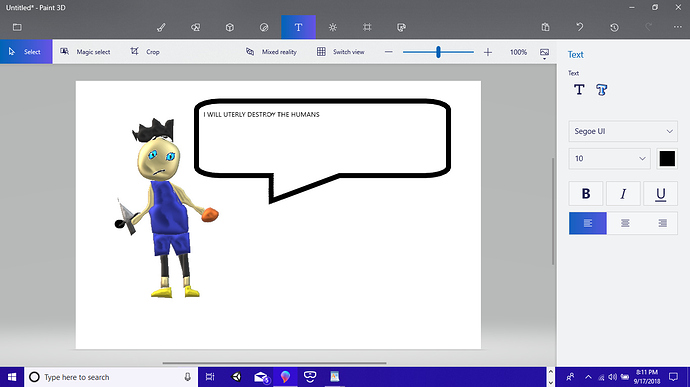Image resolution: width=690 pixels, height=387 pixels.
Task: Open the volume control
Action: coord(613,377)
